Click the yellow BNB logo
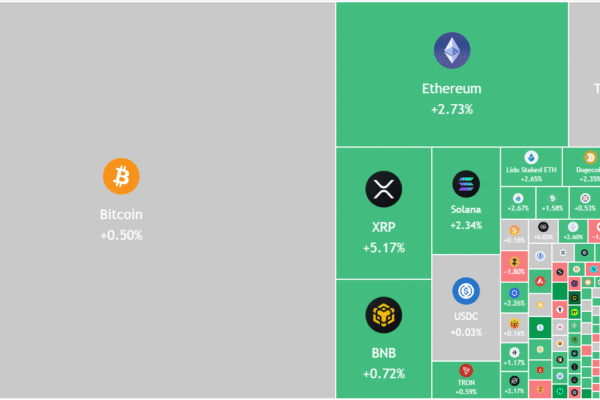The image size is (600, 400). 383,316
